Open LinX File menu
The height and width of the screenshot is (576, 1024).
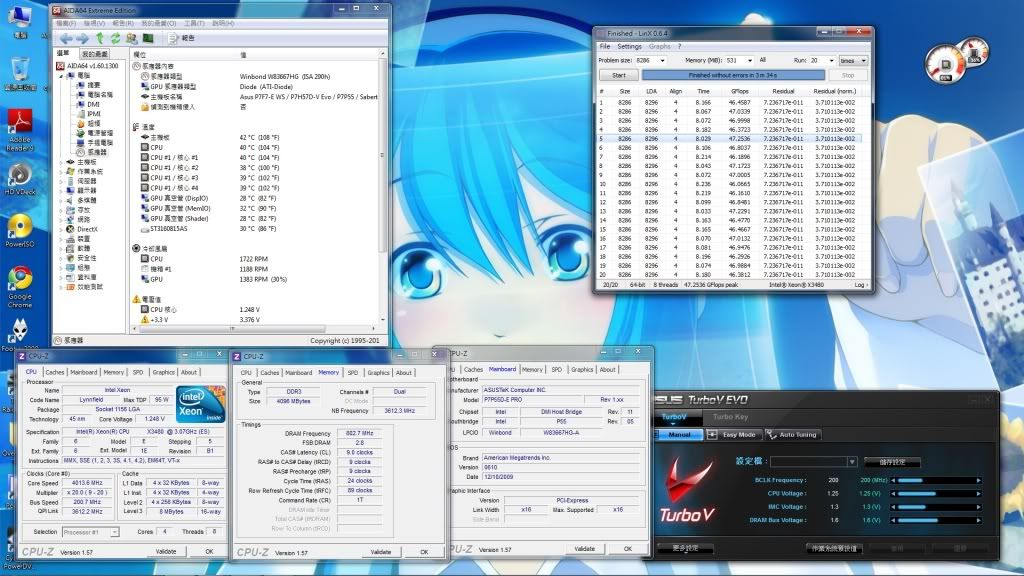tap(605, 46)
